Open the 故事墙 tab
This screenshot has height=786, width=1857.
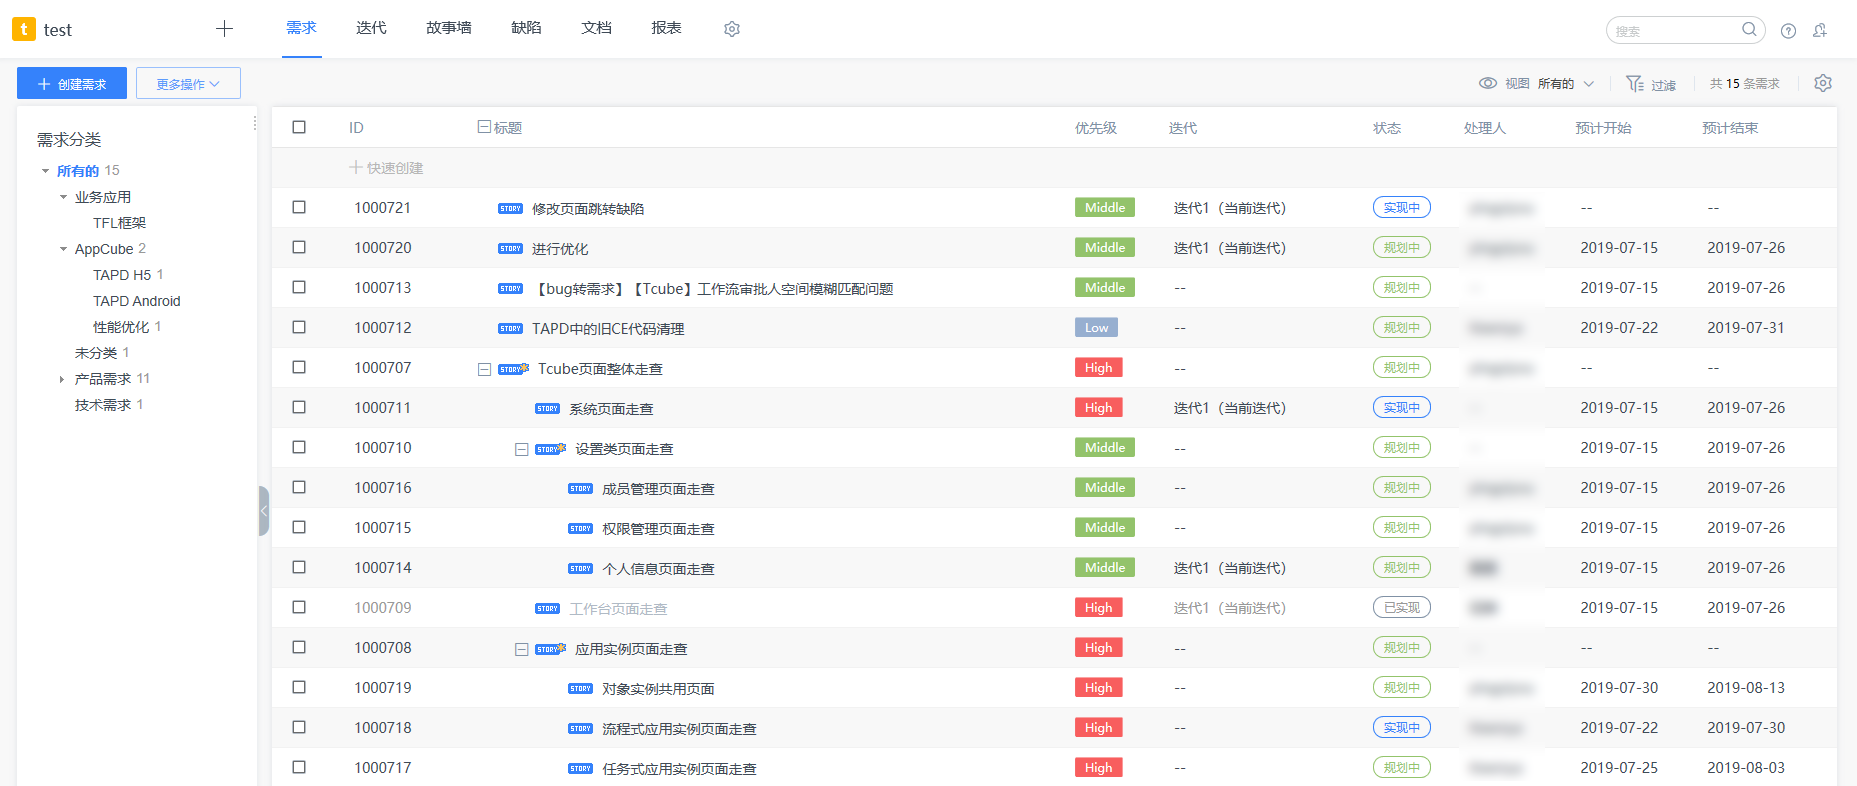[449, 28]
